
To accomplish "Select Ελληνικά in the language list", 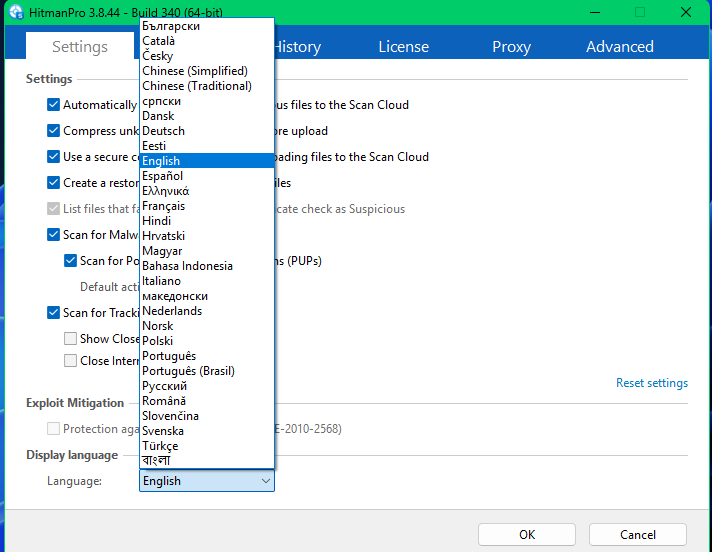I will tap(207, 191).
